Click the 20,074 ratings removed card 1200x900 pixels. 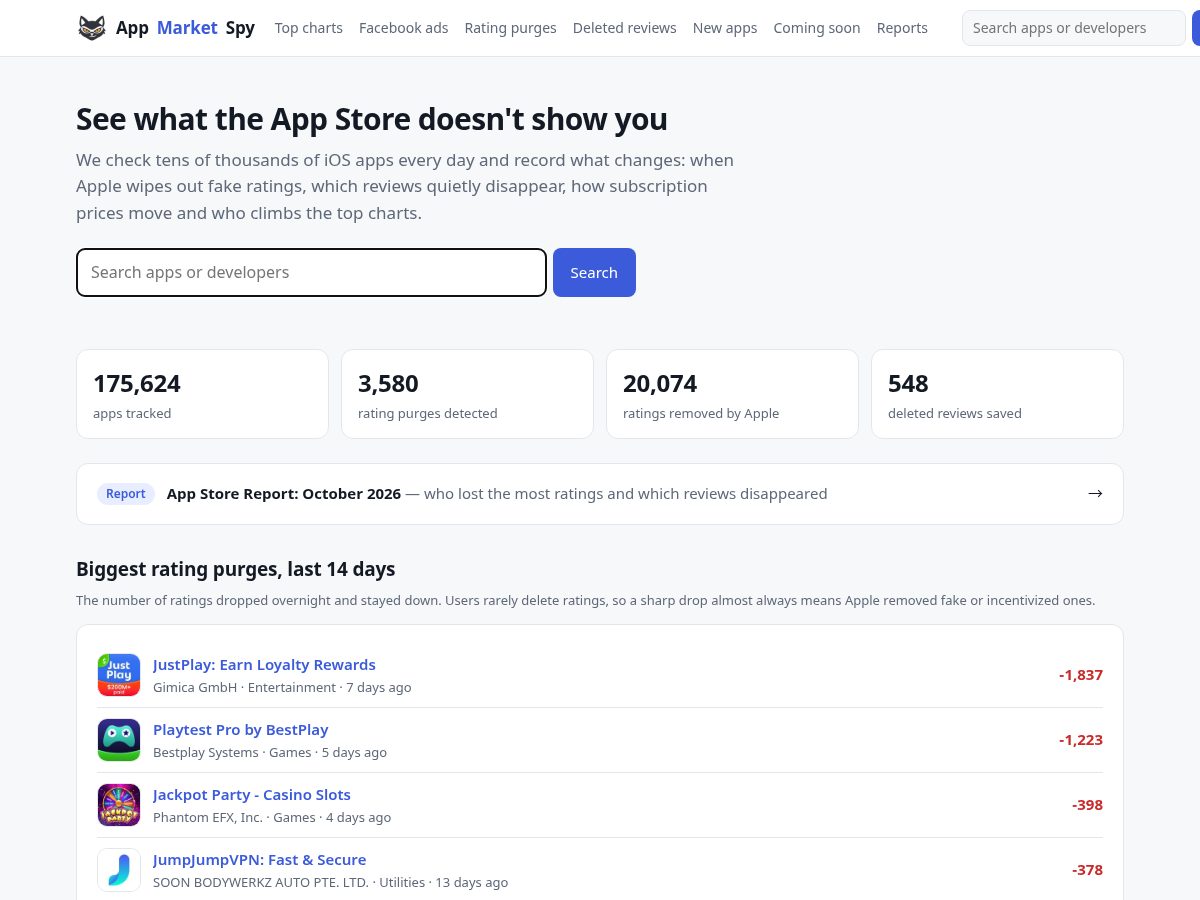coord(732,394)
